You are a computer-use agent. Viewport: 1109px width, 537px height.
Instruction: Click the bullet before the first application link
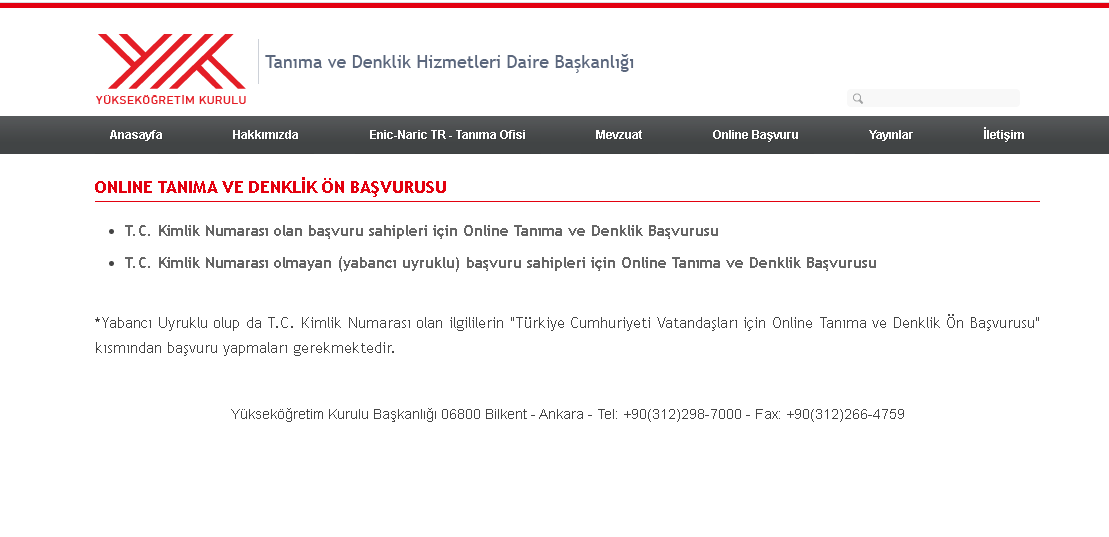112,232
